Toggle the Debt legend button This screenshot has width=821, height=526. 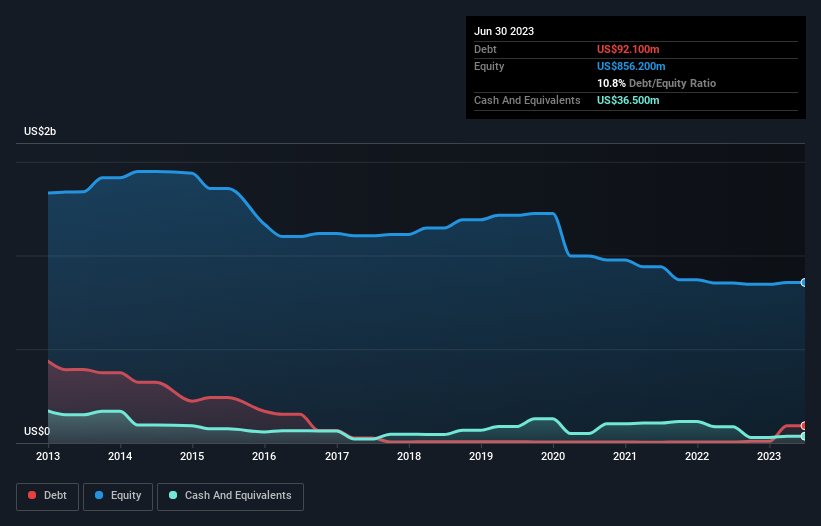(47, 496)
